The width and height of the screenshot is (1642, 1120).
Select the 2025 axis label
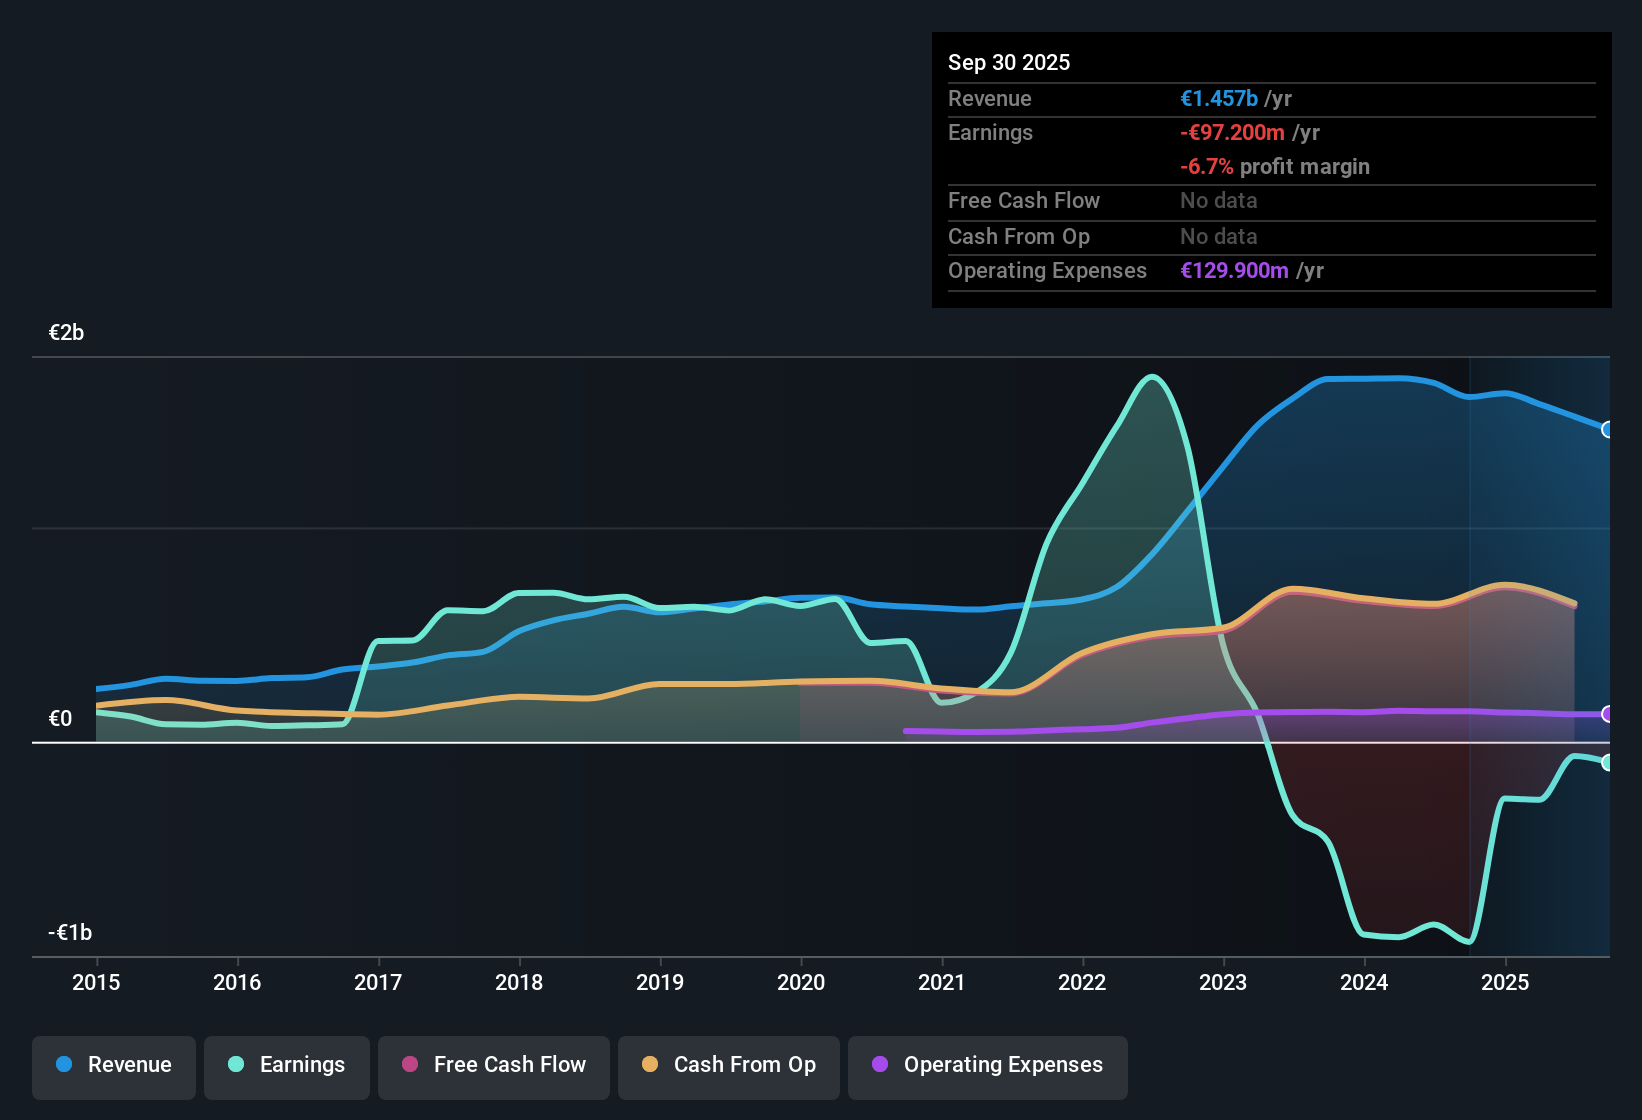1506,983
